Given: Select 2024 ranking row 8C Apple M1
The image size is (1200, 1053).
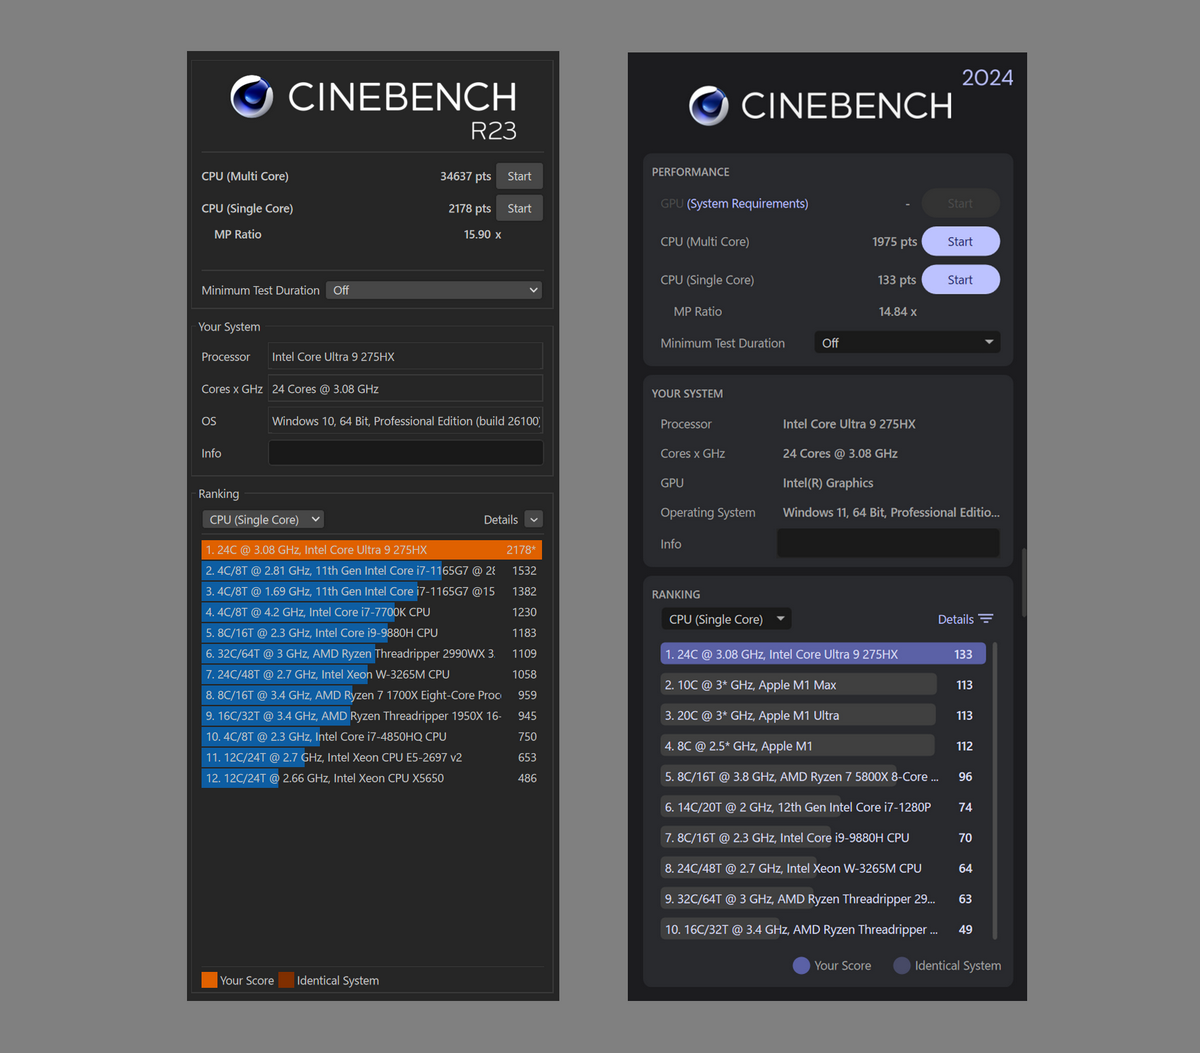Looking at the screenshot, I should (x=823, y=746).
